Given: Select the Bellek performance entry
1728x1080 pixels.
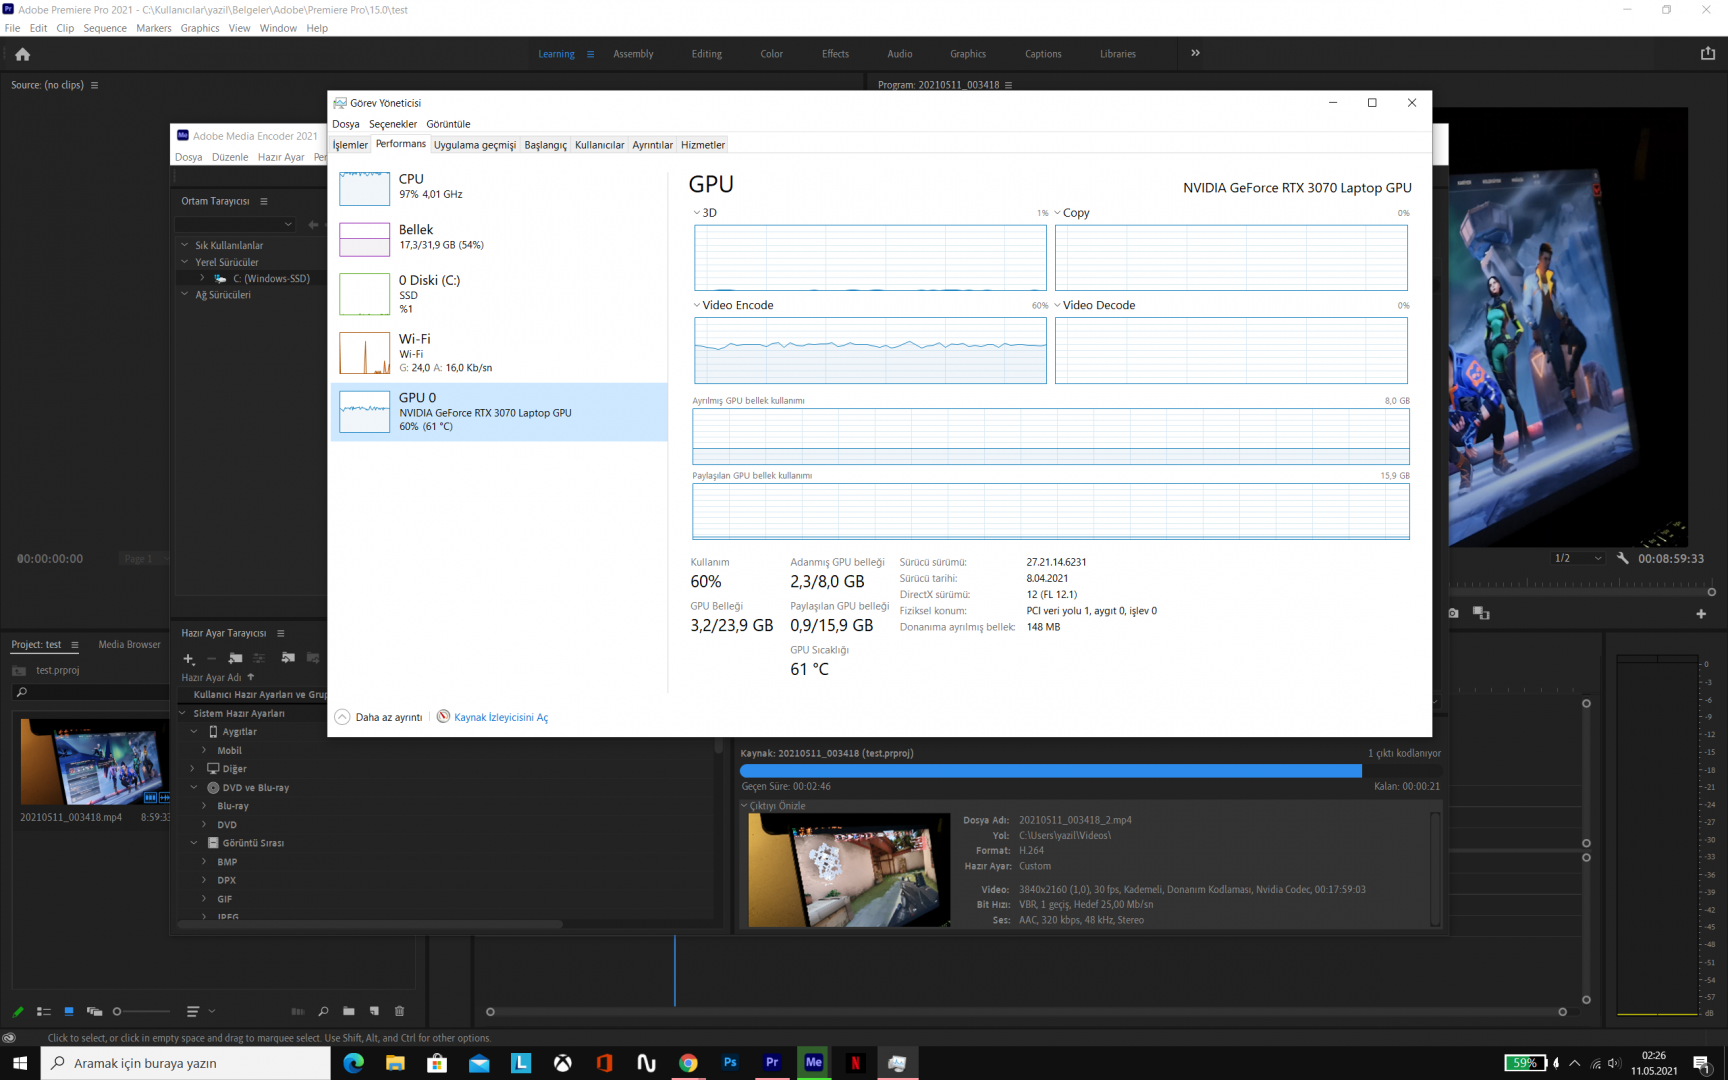Looking at the screenshot, I should [499, 238].
